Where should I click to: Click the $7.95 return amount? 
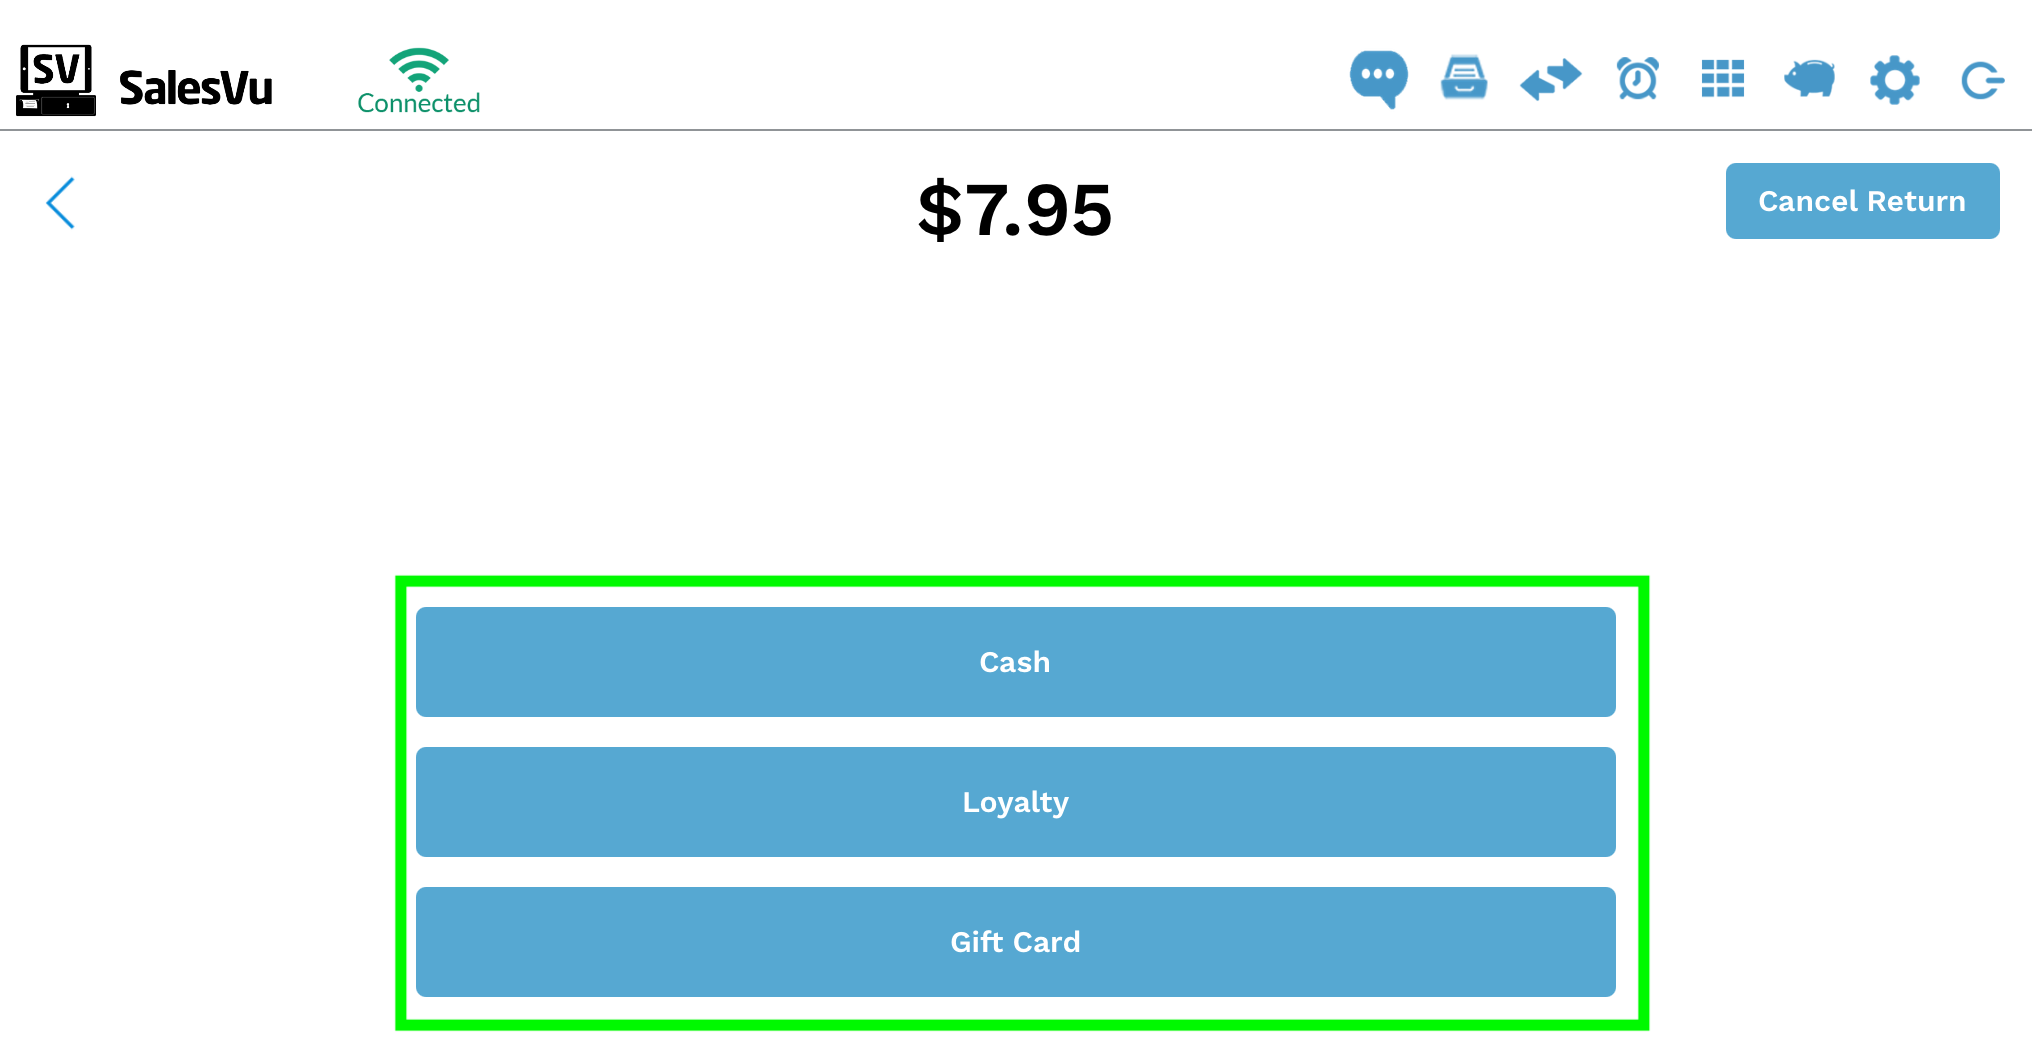click(x=1014, y=210)
